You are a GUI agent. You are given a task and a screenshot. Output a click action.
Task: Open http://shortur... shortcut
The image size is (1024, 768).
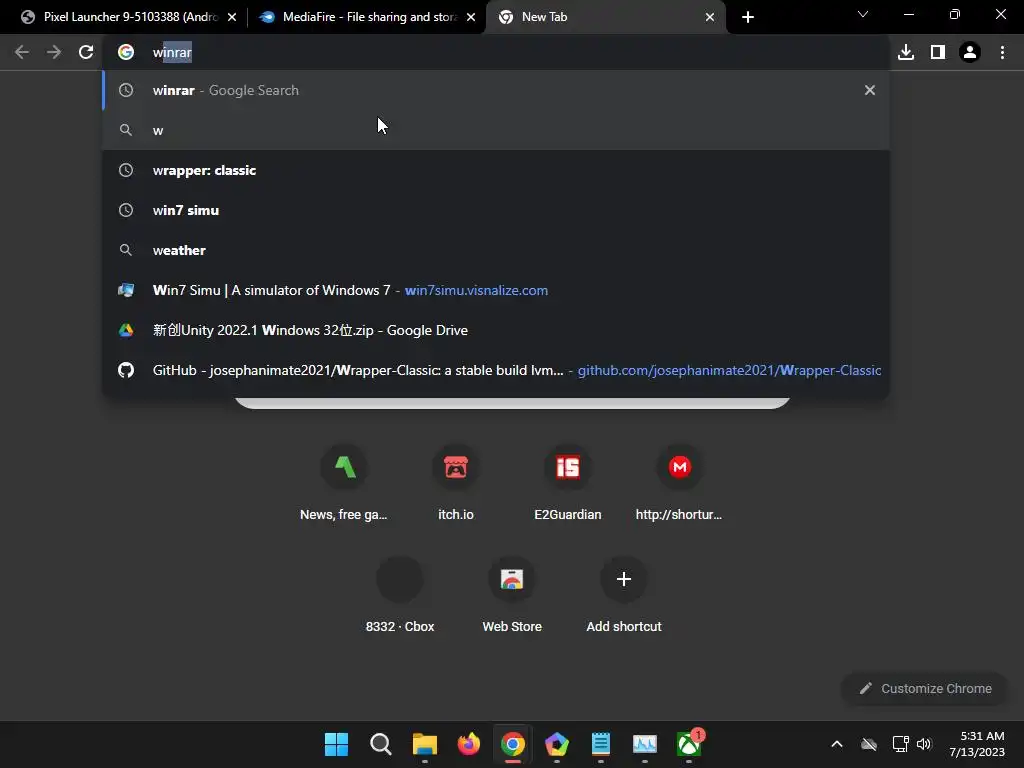[x=679, y=483]
